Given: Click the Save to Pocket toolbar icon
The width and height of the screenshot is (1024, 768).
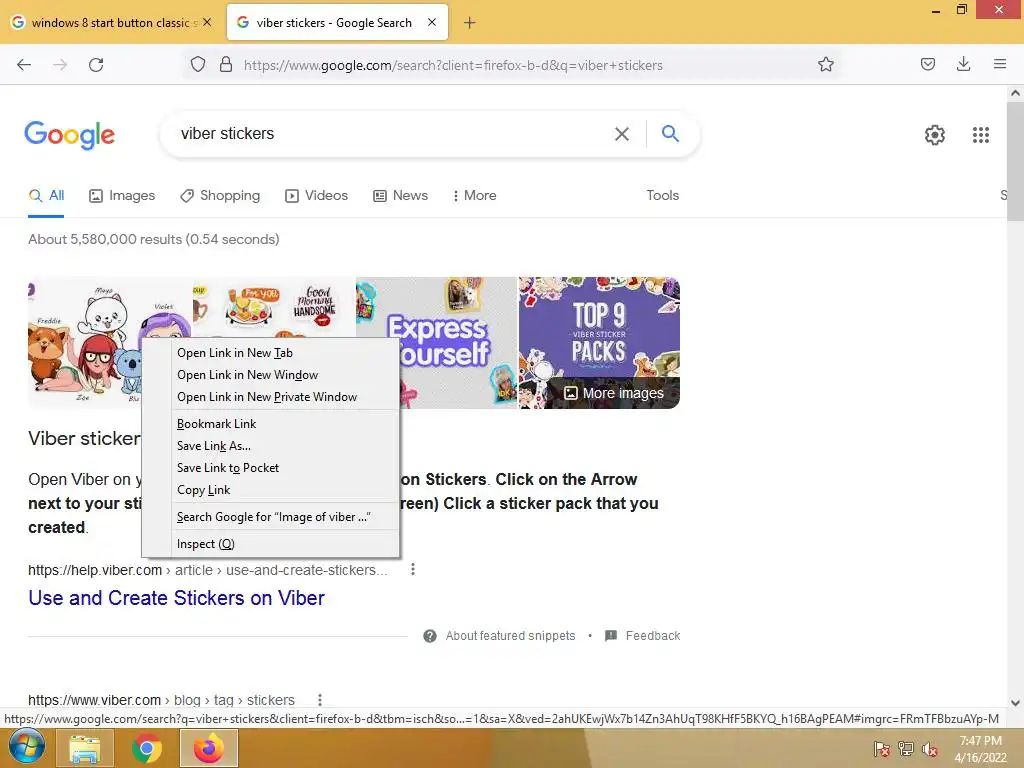Looking at the screenshot, I should [x=927, y=65].
